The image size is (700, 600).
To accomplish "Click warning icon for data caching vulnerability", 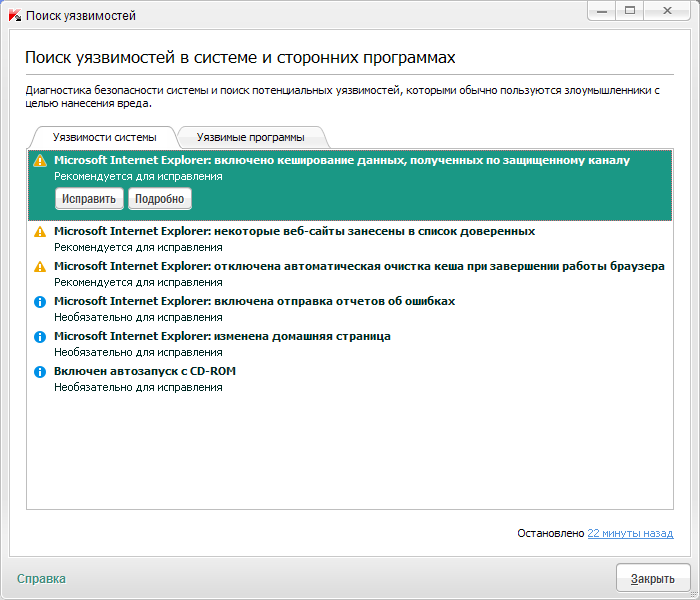I will click(x=40, y=161).
